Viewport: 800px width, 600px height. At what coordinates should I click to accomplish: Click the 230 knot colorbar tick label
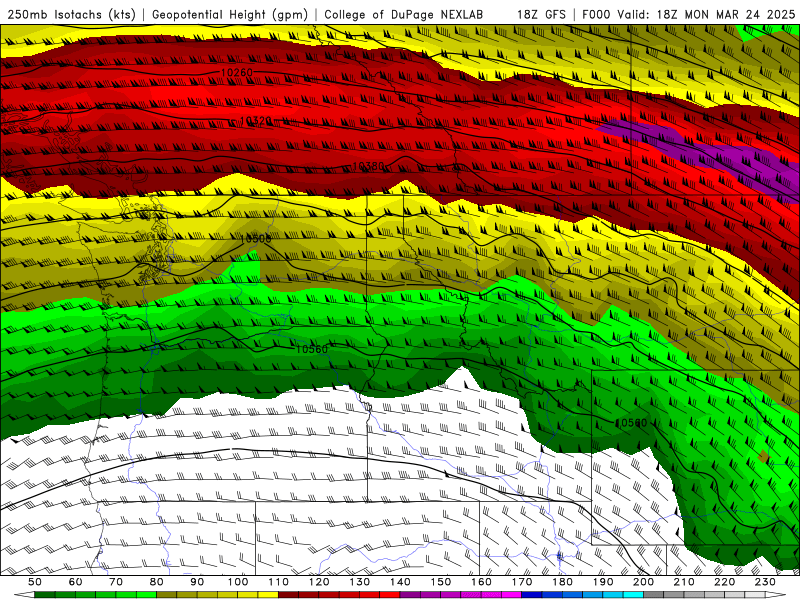[x=765, y=582]
